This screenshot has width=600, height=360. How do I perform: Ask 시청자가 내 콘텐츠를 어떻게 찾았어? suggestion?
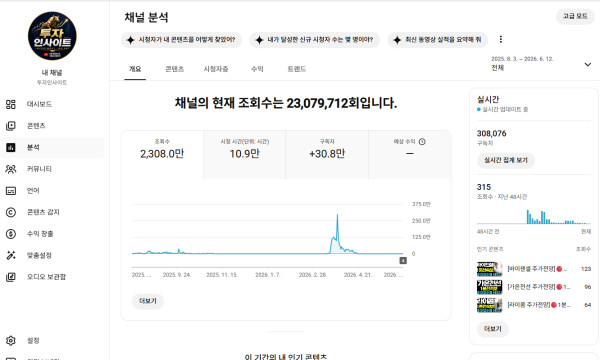click(x=181, y=40)
